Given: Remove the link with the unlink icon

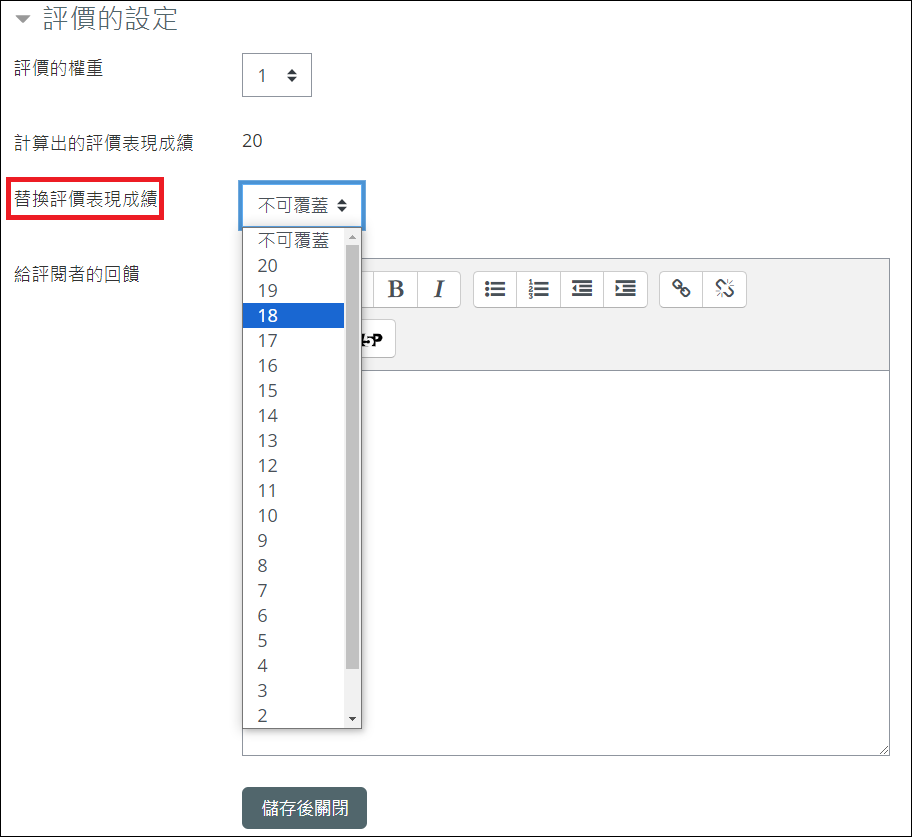Looking at the screenshot, I should pyautogui.click(x=725, y=289).
